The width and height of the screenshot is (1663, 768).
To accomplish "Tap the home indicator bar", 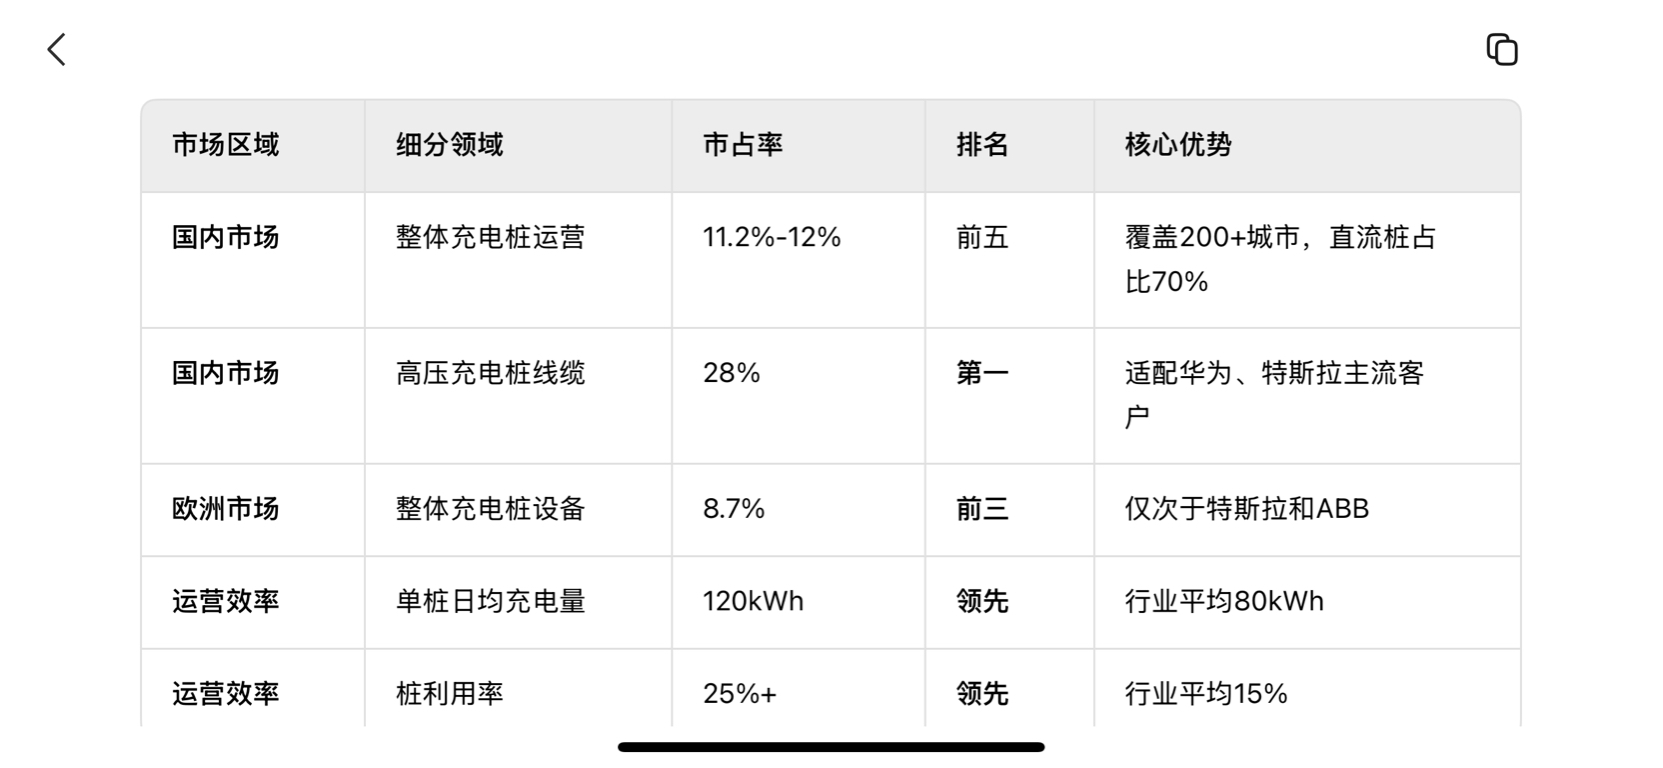I will click(x=831, y=747).
